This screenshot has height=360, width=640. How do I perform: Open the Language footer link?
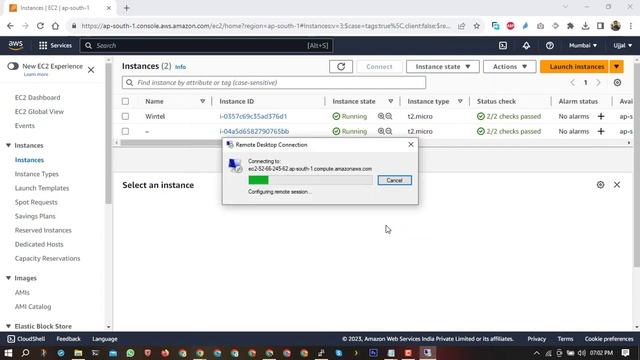click(x=105, y=339)
